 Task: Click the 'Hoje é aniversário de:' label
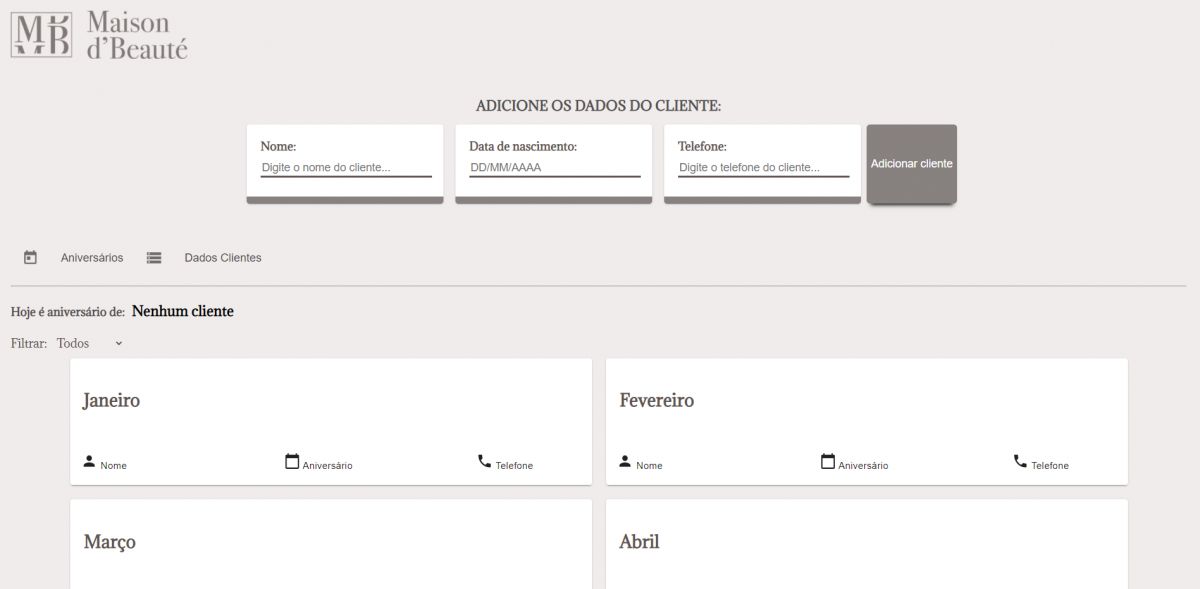point(68,312)
